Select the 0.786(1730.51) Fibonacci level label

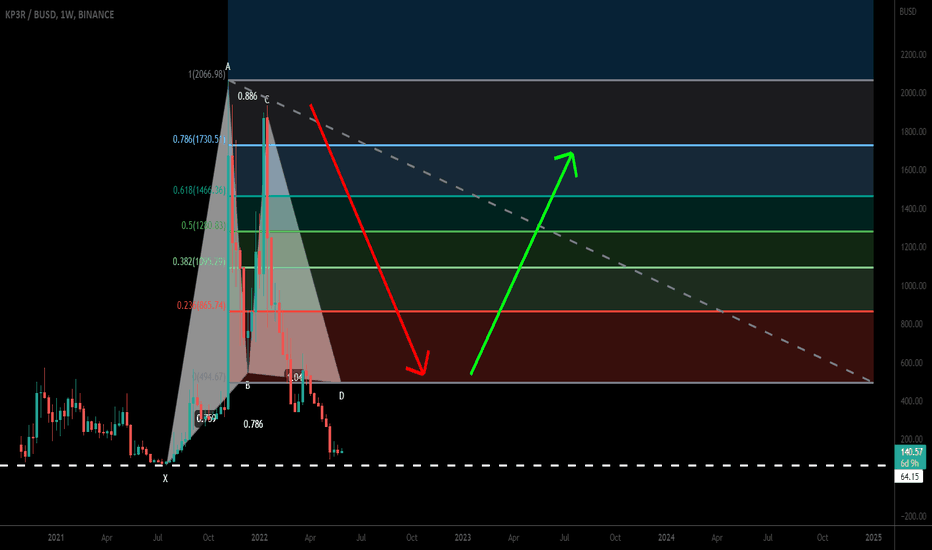[x=199, y=139]
